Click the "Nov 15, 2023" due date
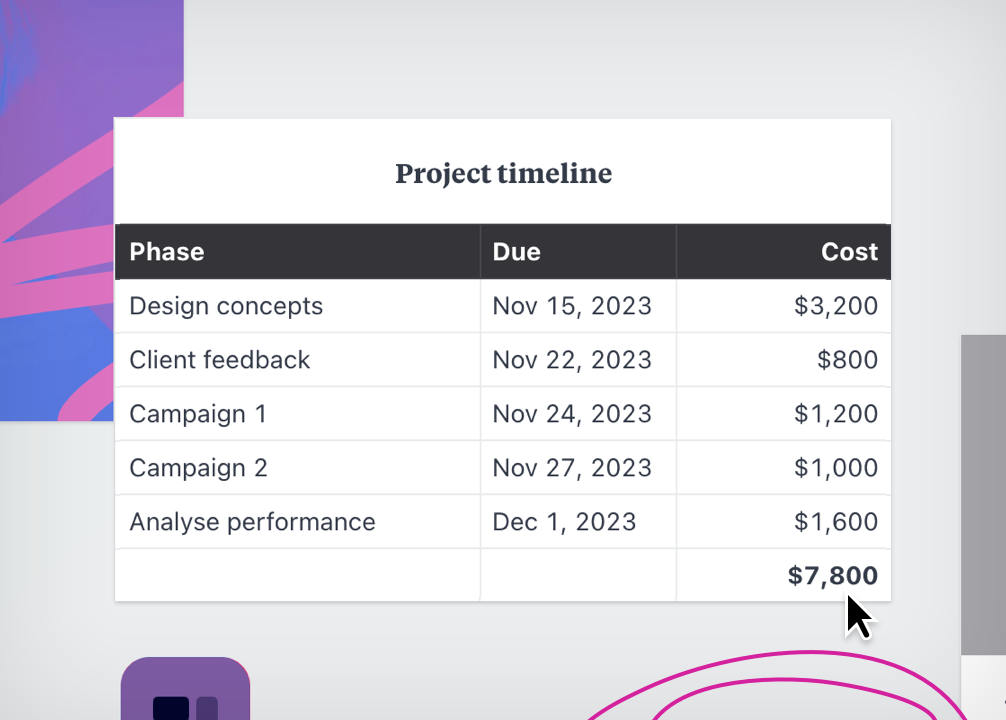1006x720 pixels. [x=572, y=306]
